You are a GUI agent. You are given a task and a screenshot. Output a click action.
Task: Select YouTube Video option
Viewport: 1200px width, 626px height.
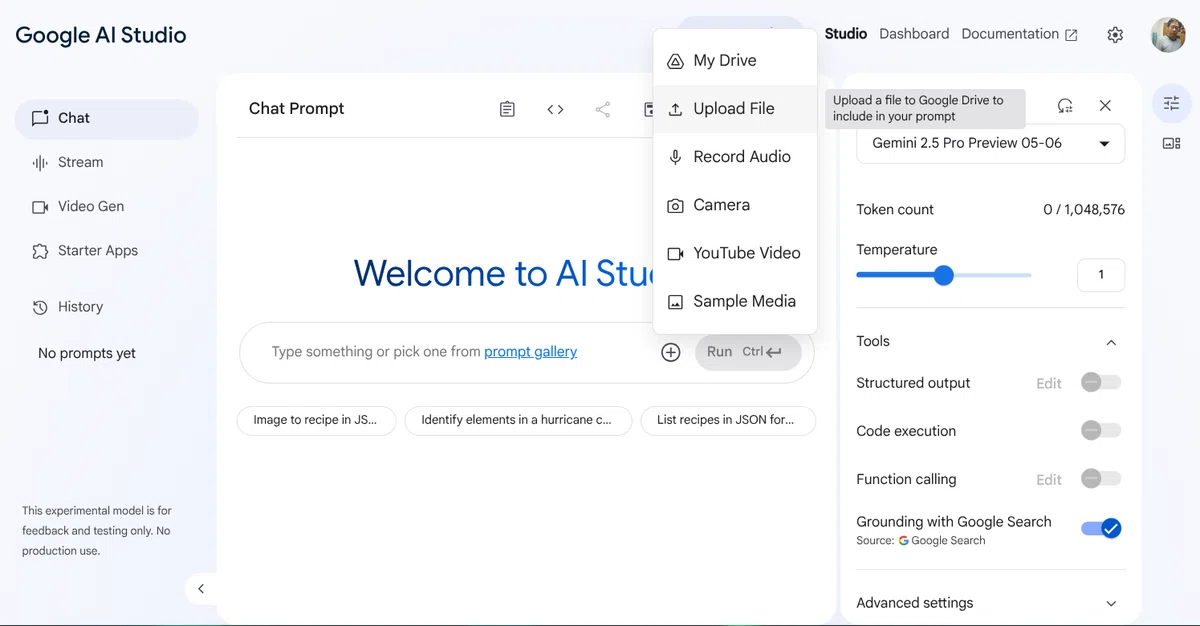pos(735,253)
